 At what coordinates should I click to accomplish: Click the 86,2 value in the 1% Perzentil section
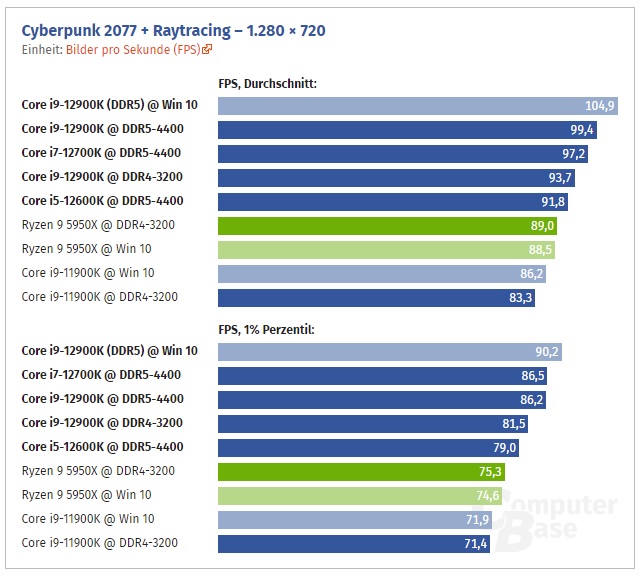click(531, 400)
